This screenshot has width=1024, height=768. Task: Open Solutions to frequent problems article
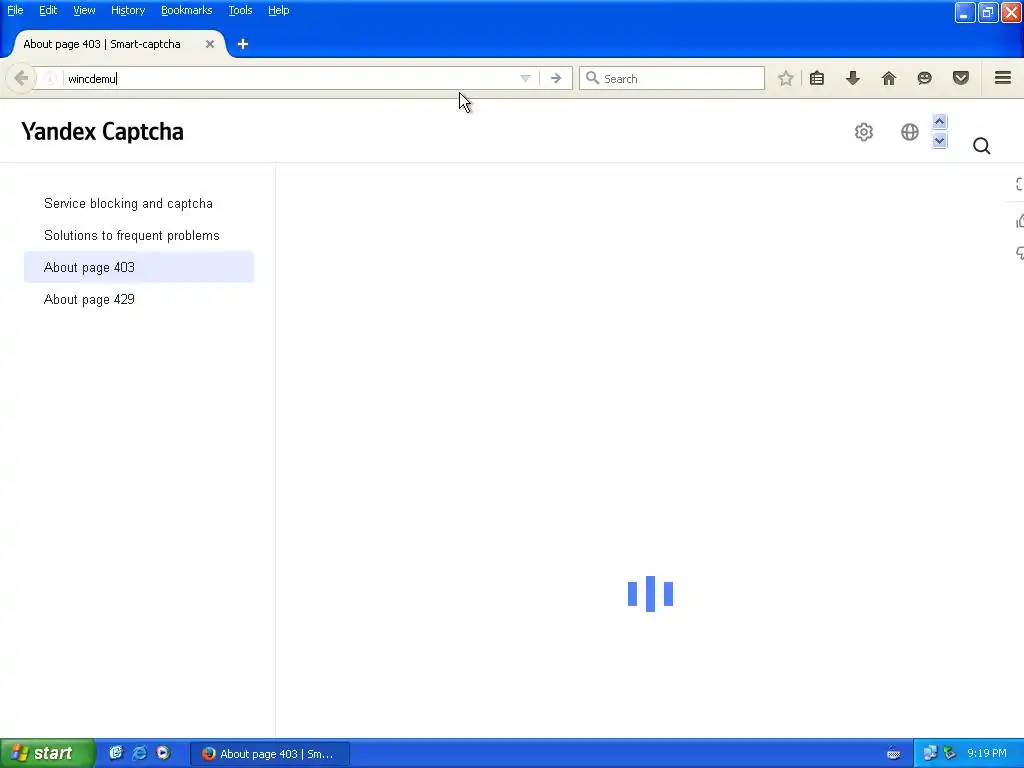tap(131, 235)
